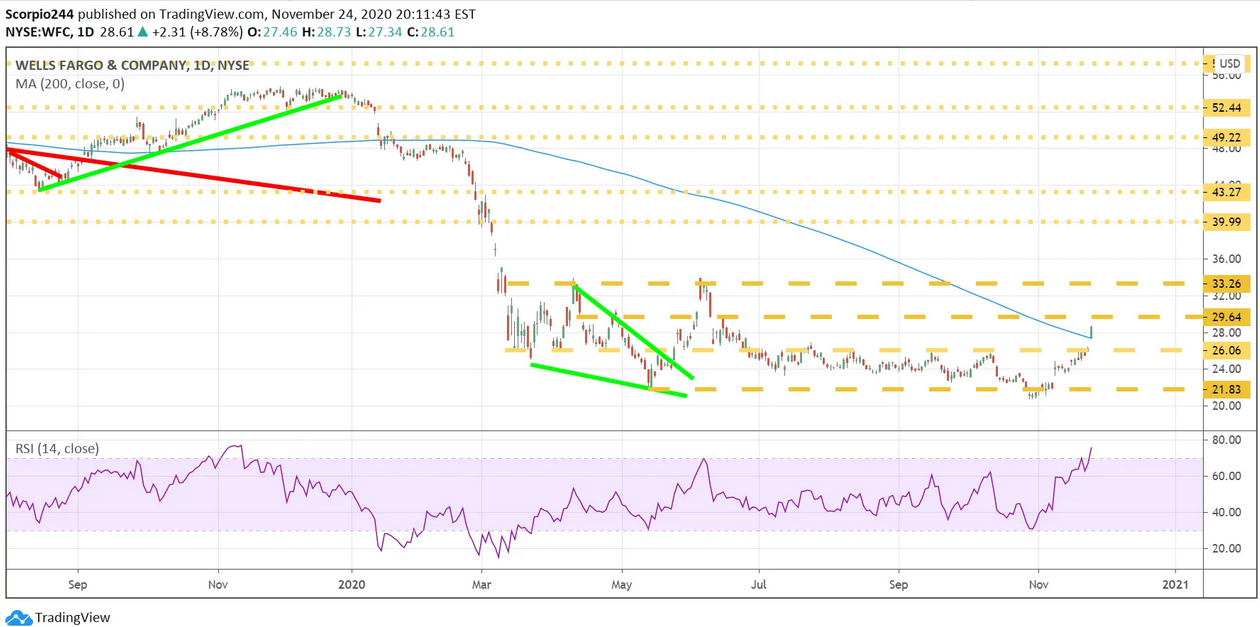Image resolution: width=1260 pixels, height=627 pixels.
Task: Click the 29.64 price level label
Action: 1226,317
